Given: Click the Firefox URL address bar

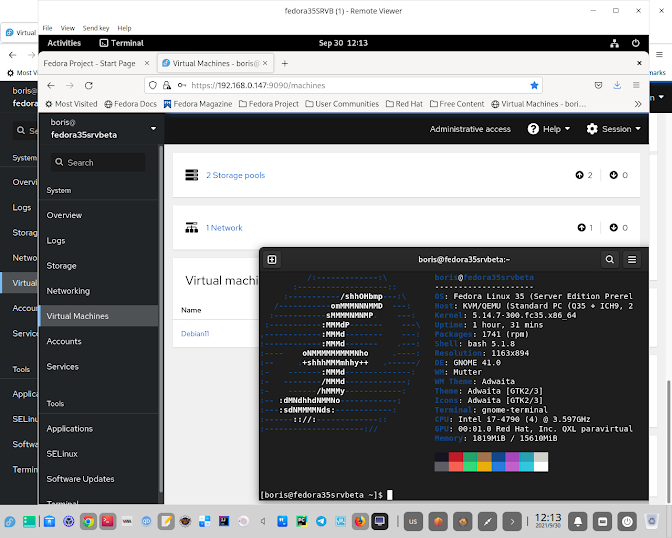Looking at the screenshot, I should 343,85.
